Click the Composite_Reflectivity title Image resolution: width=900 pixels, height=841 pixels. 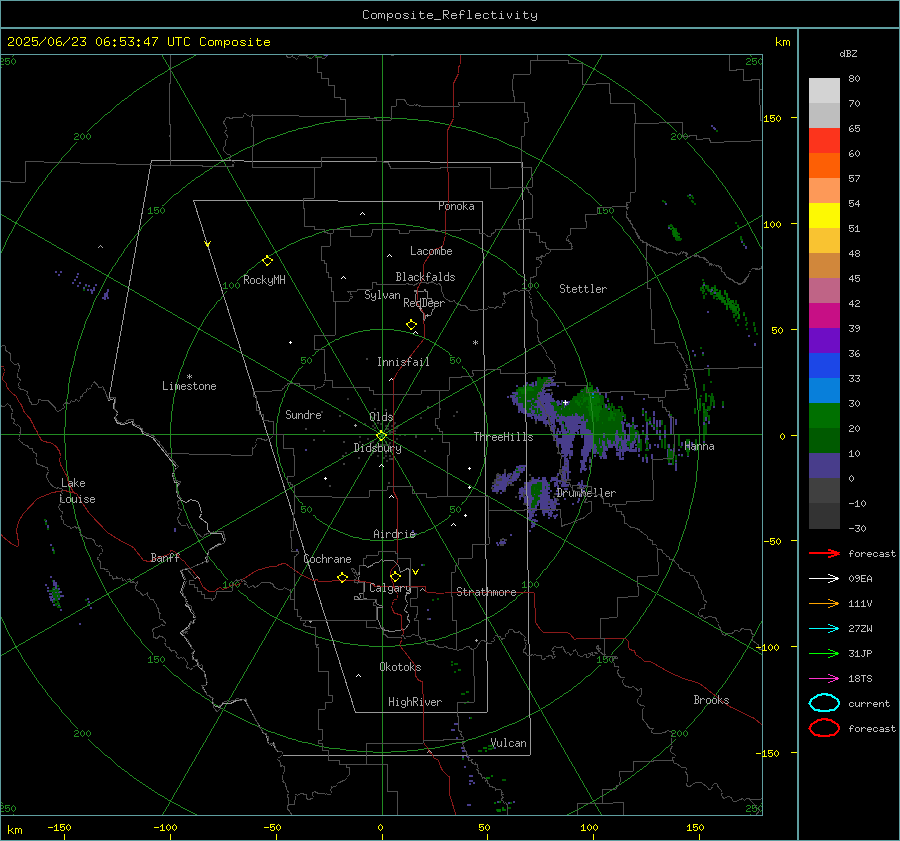[x=449, y=15]
